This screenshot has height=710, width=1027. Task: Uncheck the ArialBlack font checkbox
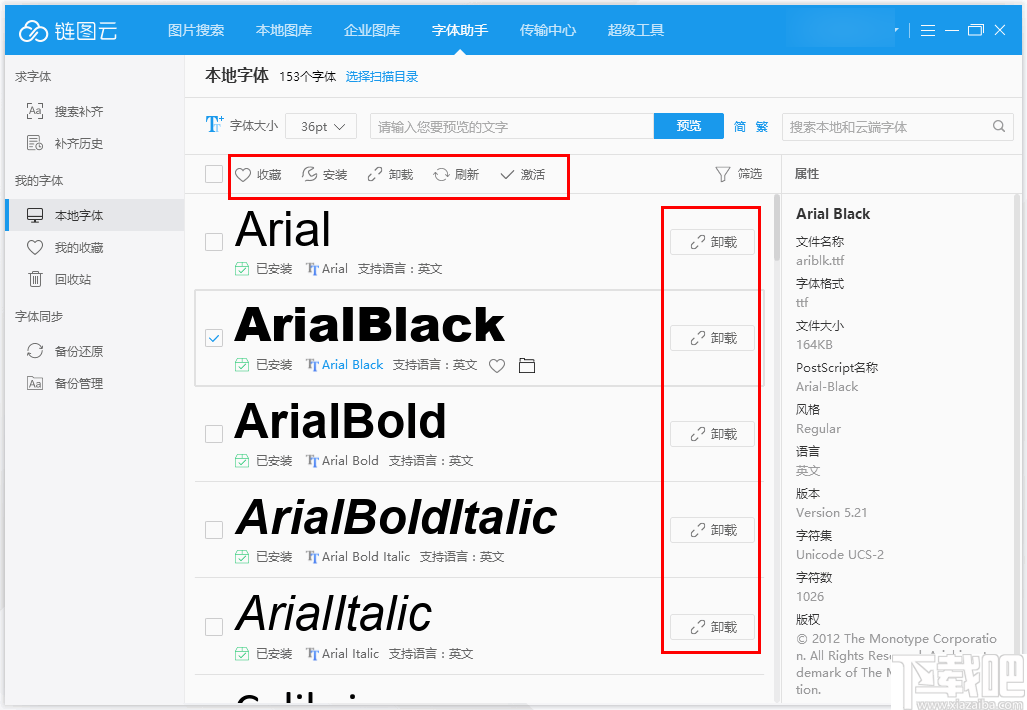coord(213,338)
